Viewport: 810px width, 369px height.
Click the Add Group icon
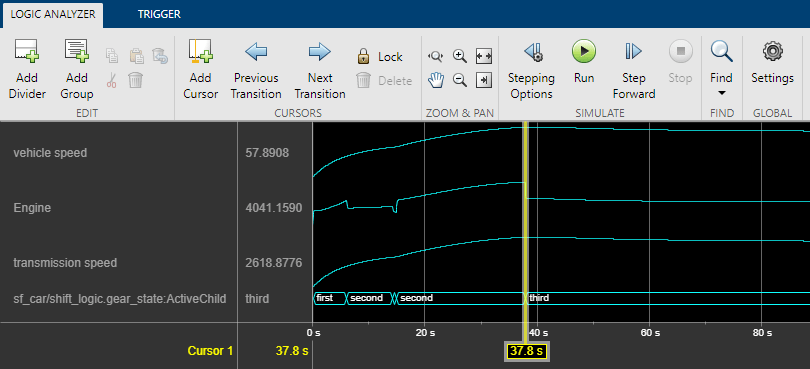76,51
